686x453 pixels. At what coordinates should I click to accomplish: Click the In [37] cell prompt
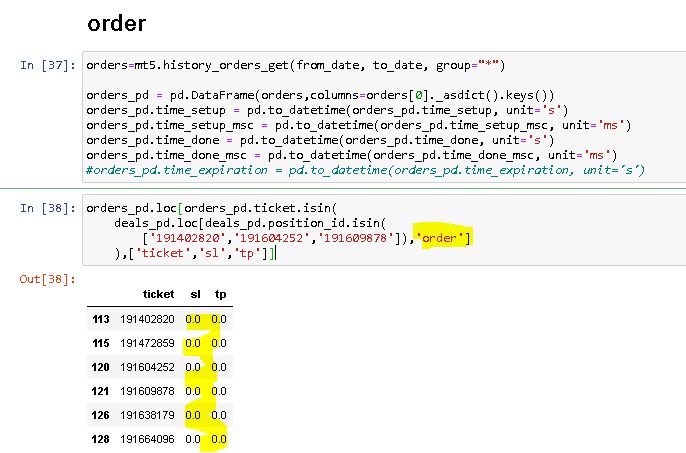click(x=48, y=65)
